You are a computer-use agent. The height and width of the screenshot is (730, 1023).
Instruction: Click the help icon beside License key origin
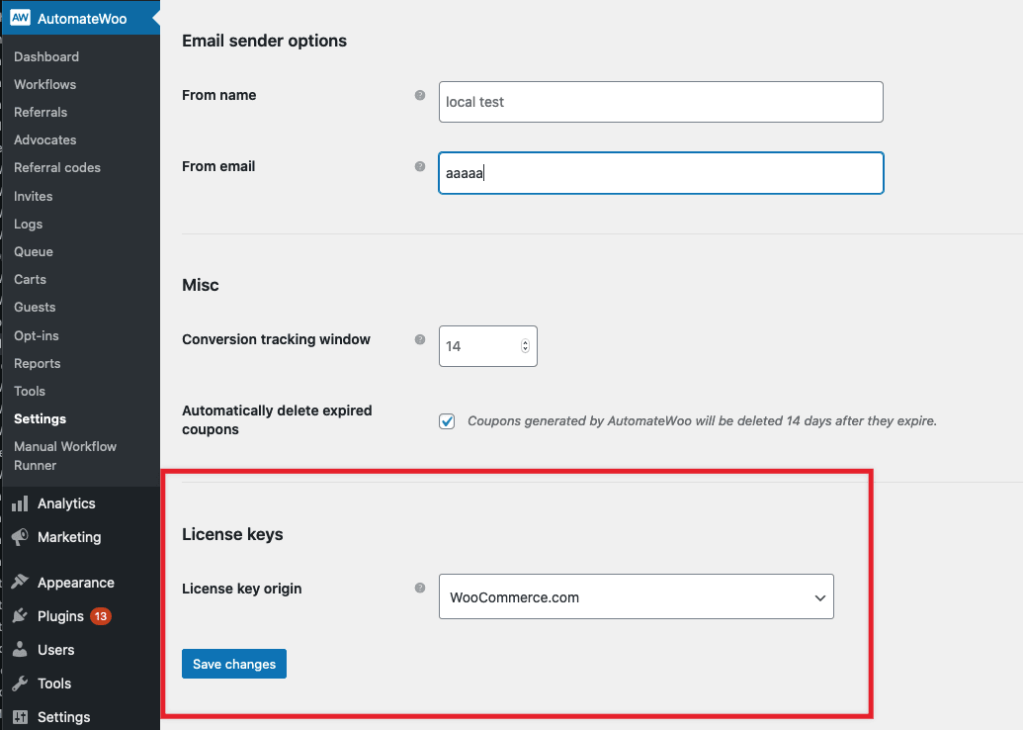pyautogui.click(x=419, y=589)
